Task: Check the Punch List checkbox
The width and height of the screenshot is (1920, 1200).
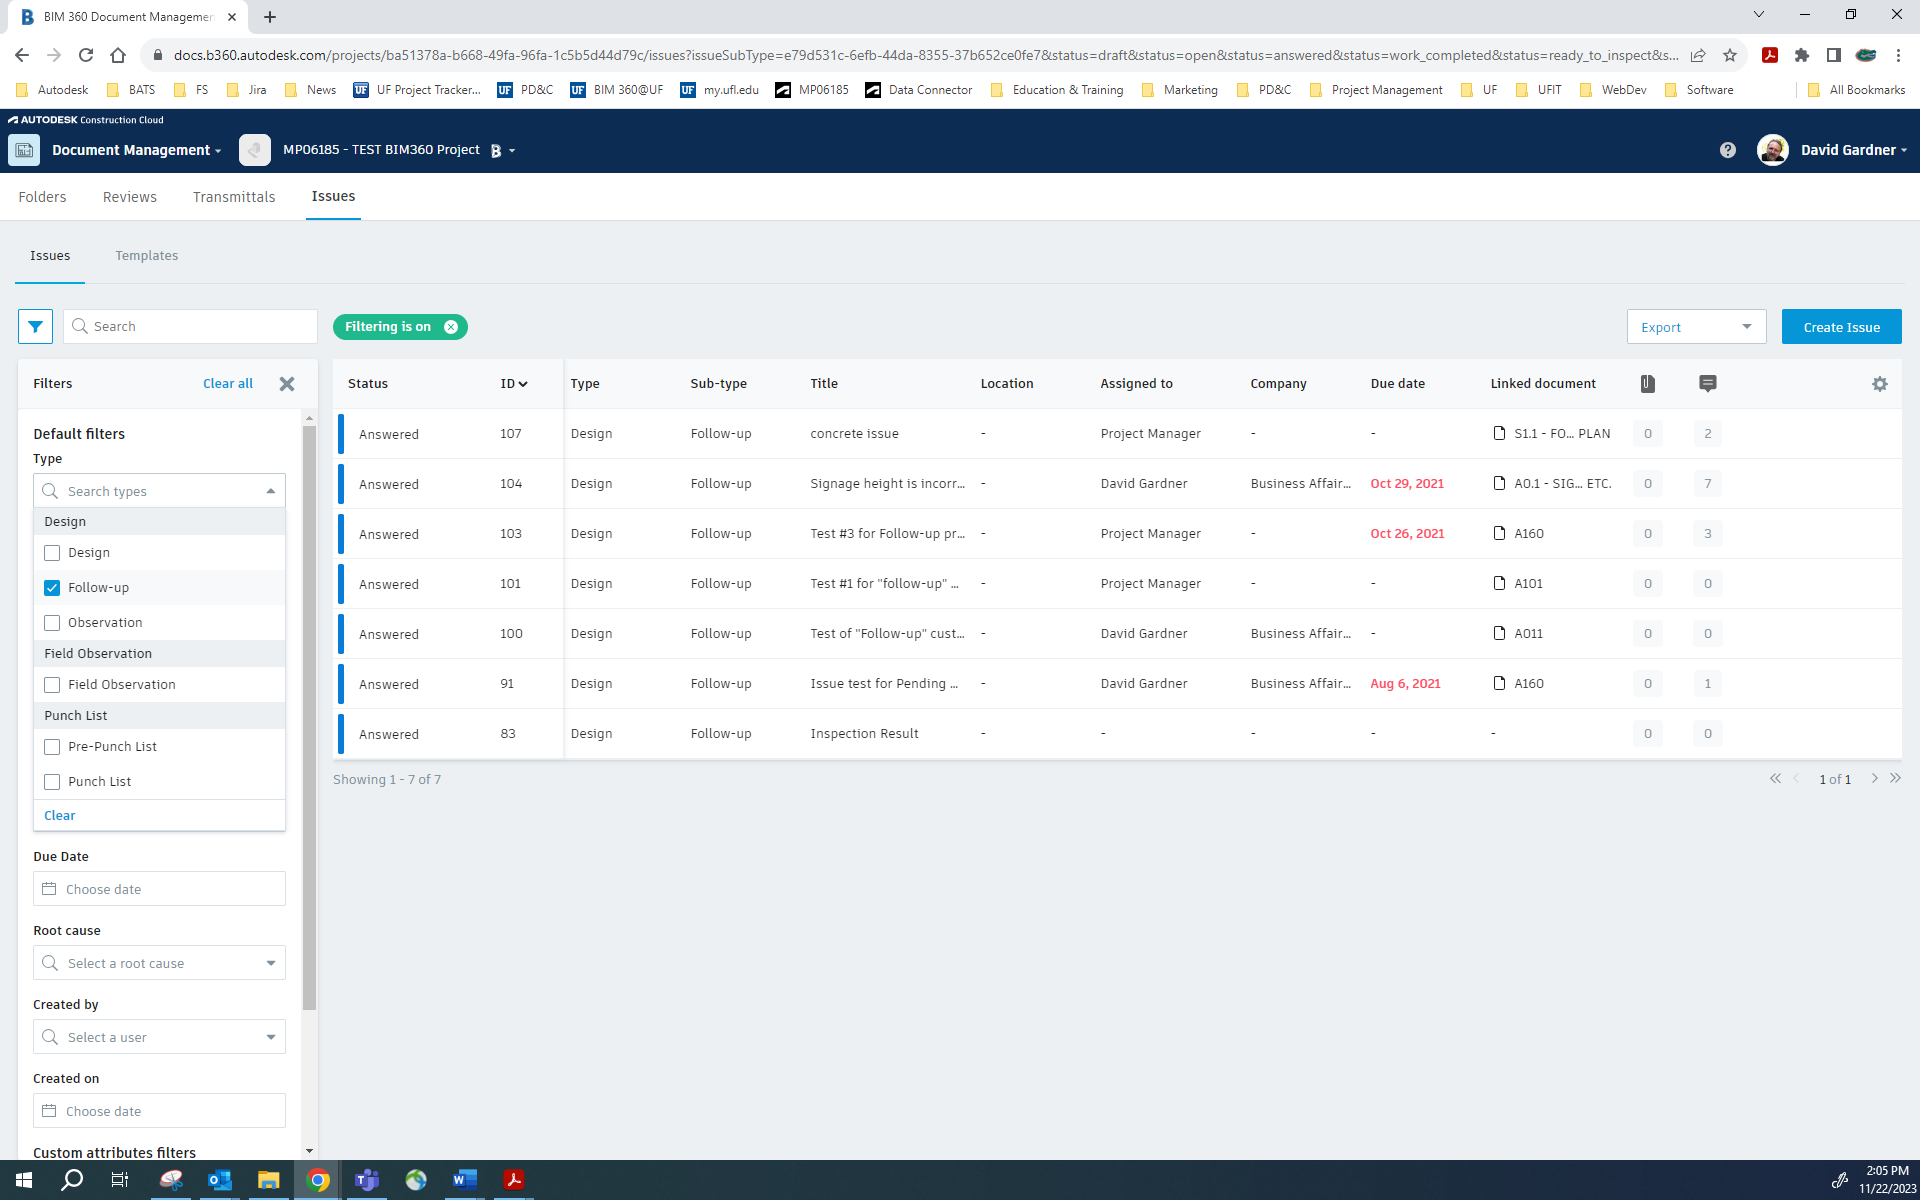Action: [x=52, y=782]
